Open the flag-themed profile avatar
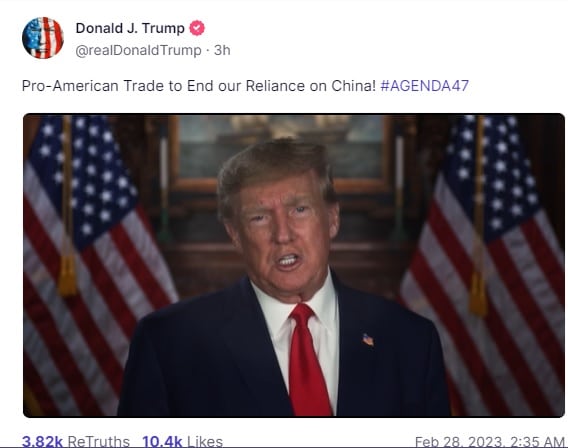 pyautogui.click(x=43, y=38)
